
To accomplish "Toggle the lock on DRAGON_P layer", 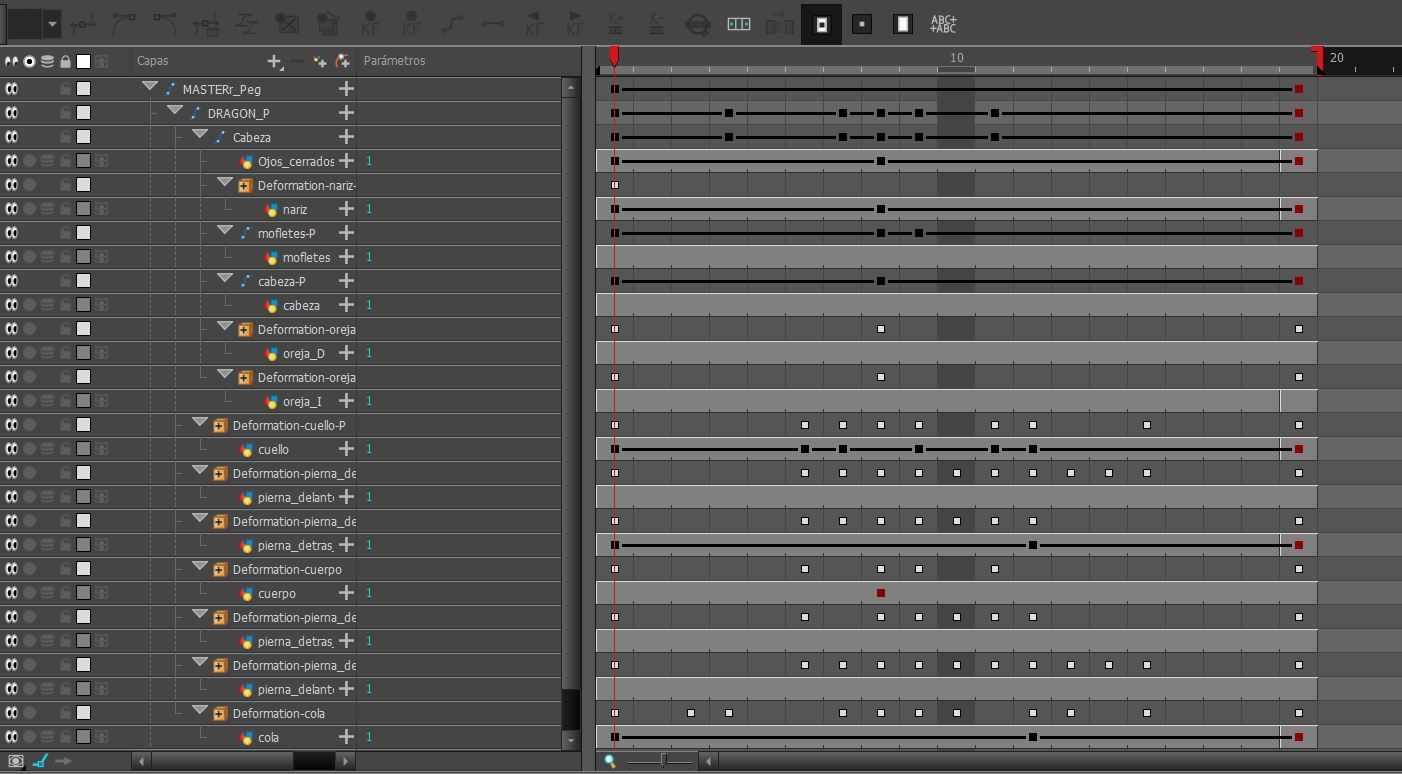I will 65,113.
